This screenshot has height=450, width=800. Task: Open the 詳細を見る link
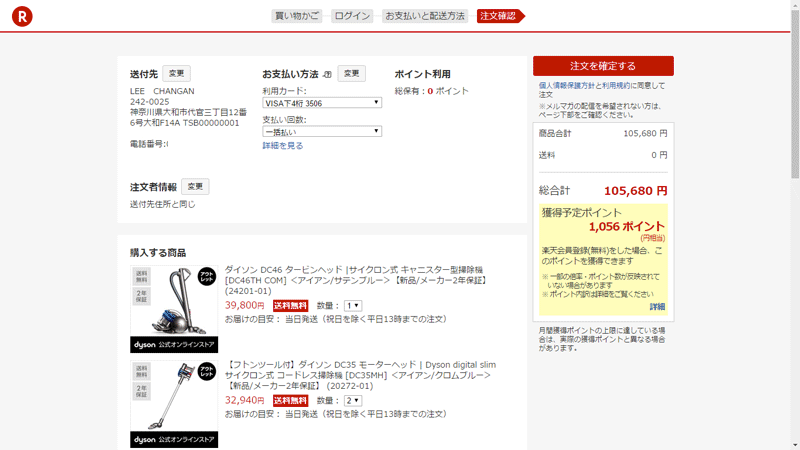click(x=283, y=145)
